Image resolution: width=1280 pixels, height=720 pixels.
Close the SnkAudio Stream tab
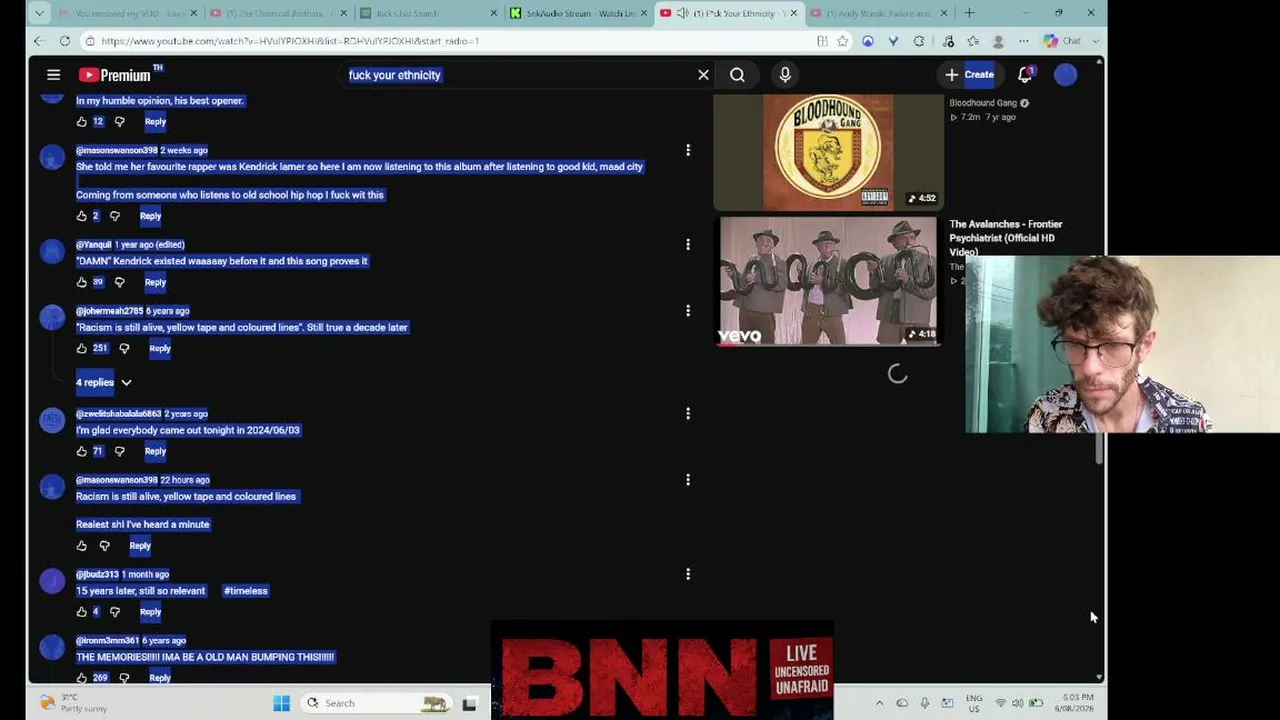[643, 13]
